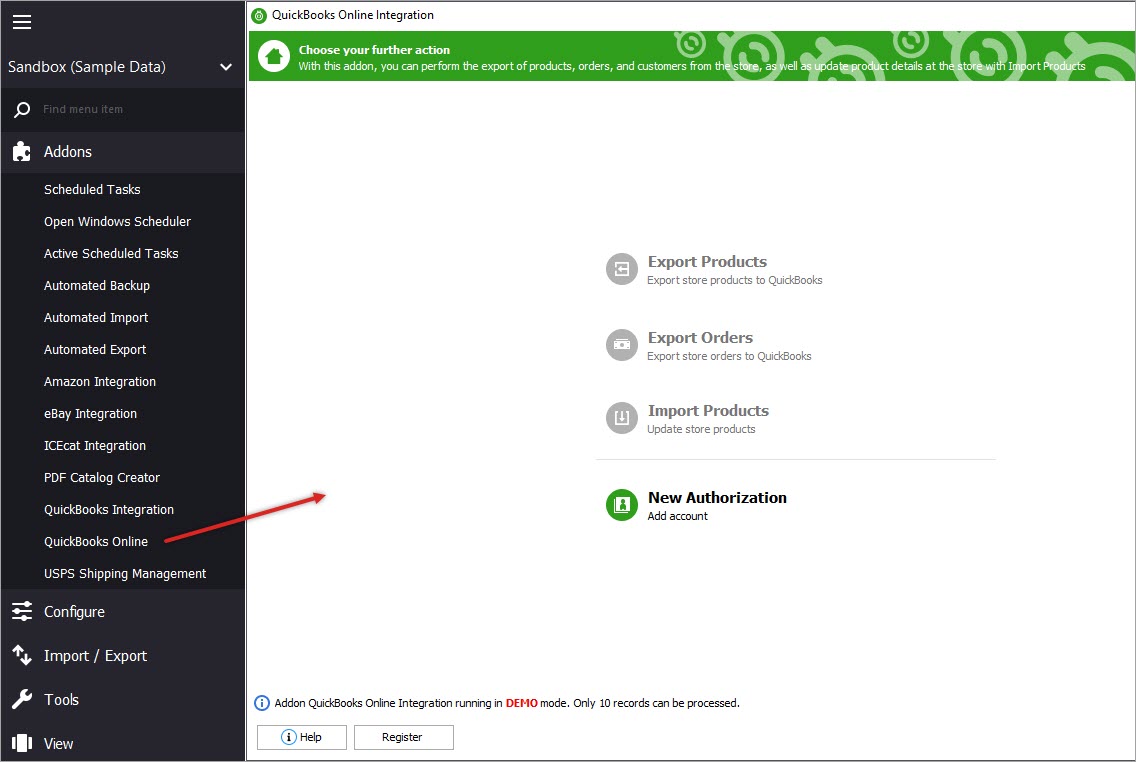The height and width of the screenshot is (762, 1136).
Task: Click the Export Products icon
Action: tap(621, 269)
